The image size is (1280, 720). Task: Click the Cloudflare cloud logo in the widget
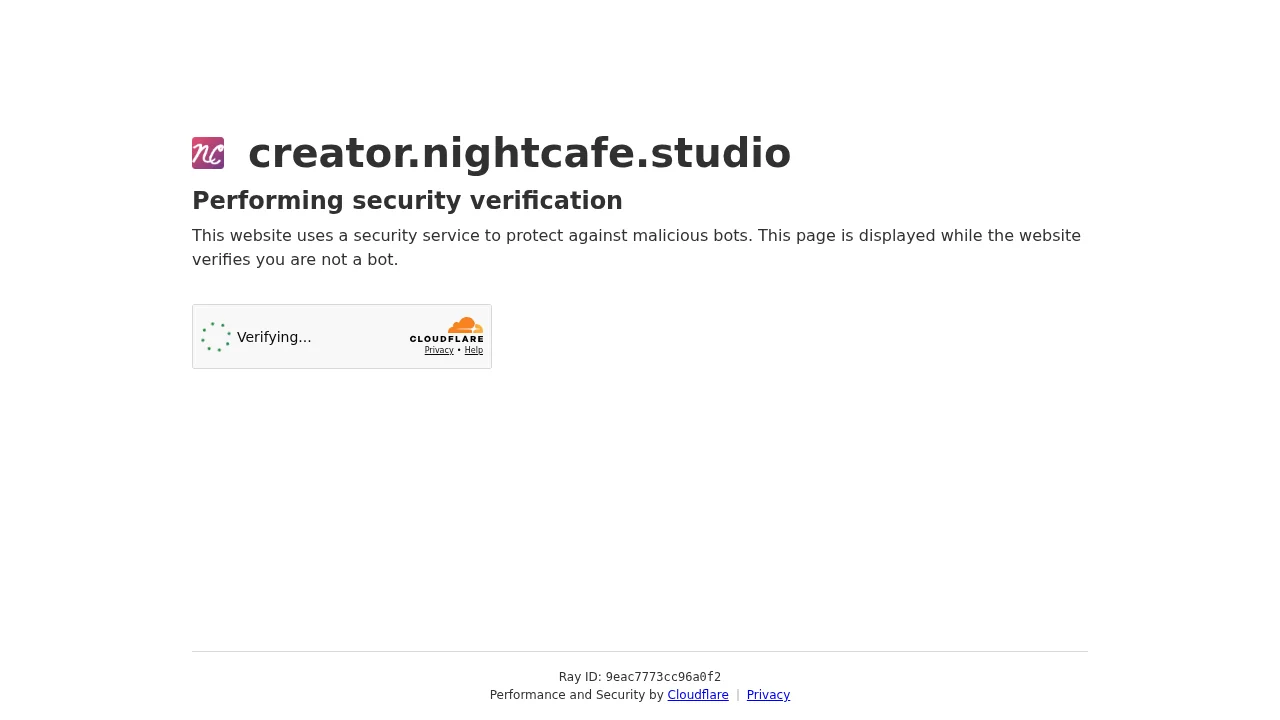pos(464,325)
